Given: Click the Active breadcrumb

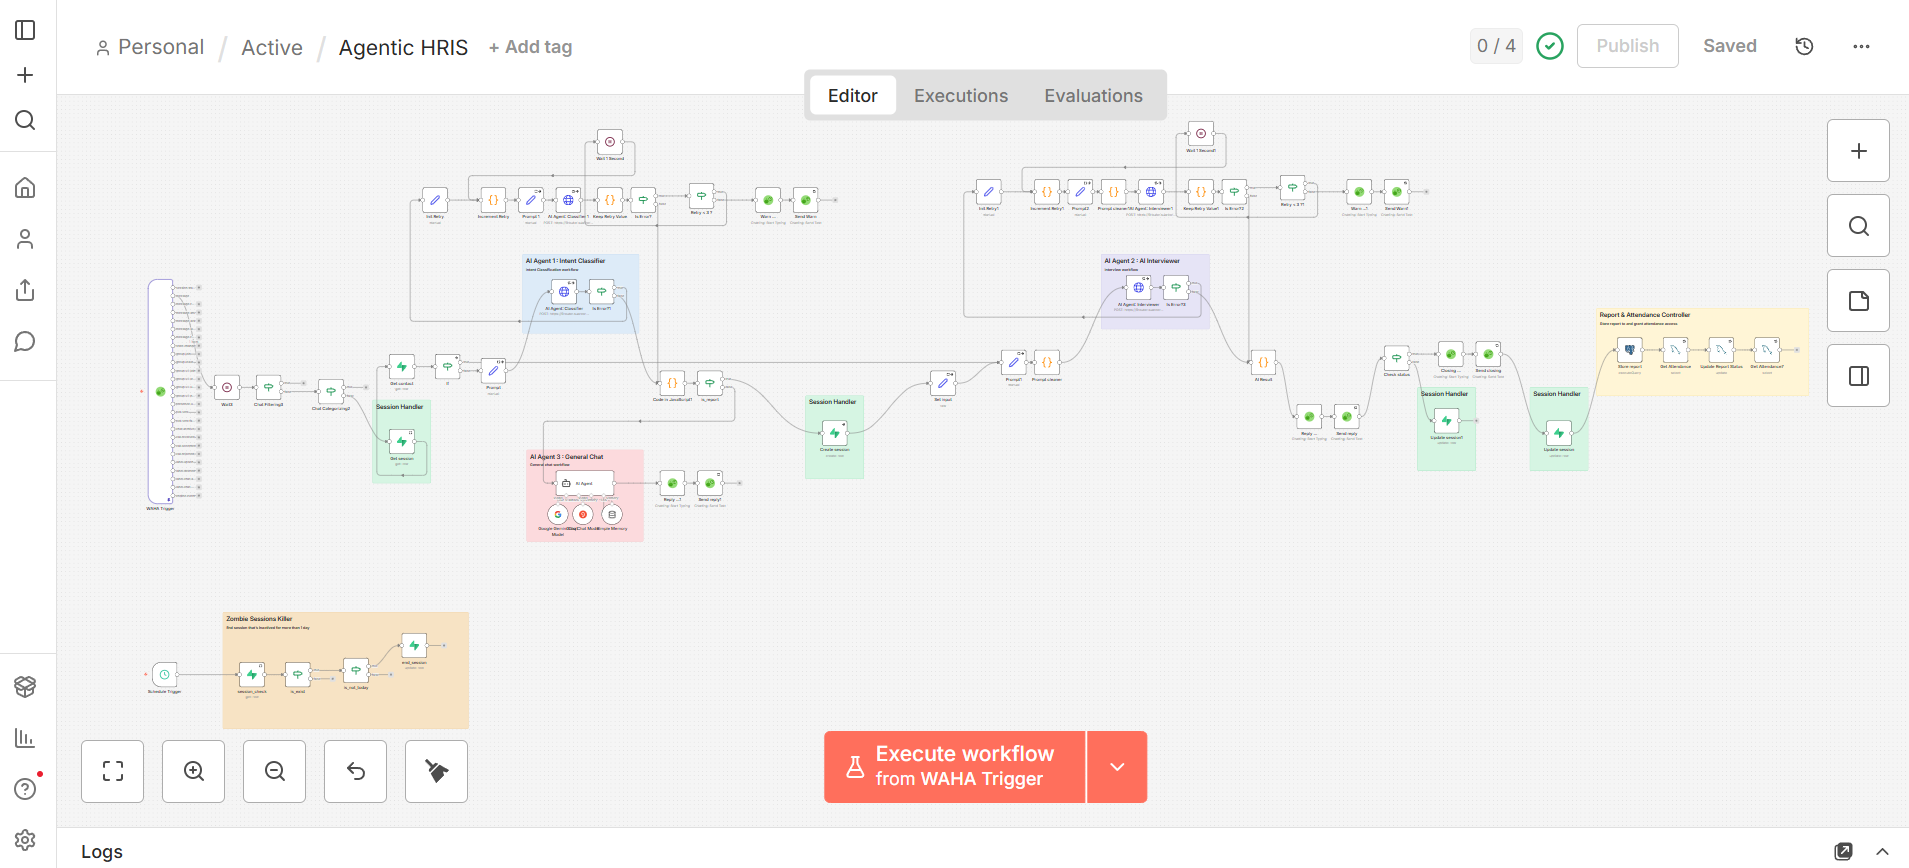Looking at the screenshot, I should pyautogui.click(x=272, y=47).
